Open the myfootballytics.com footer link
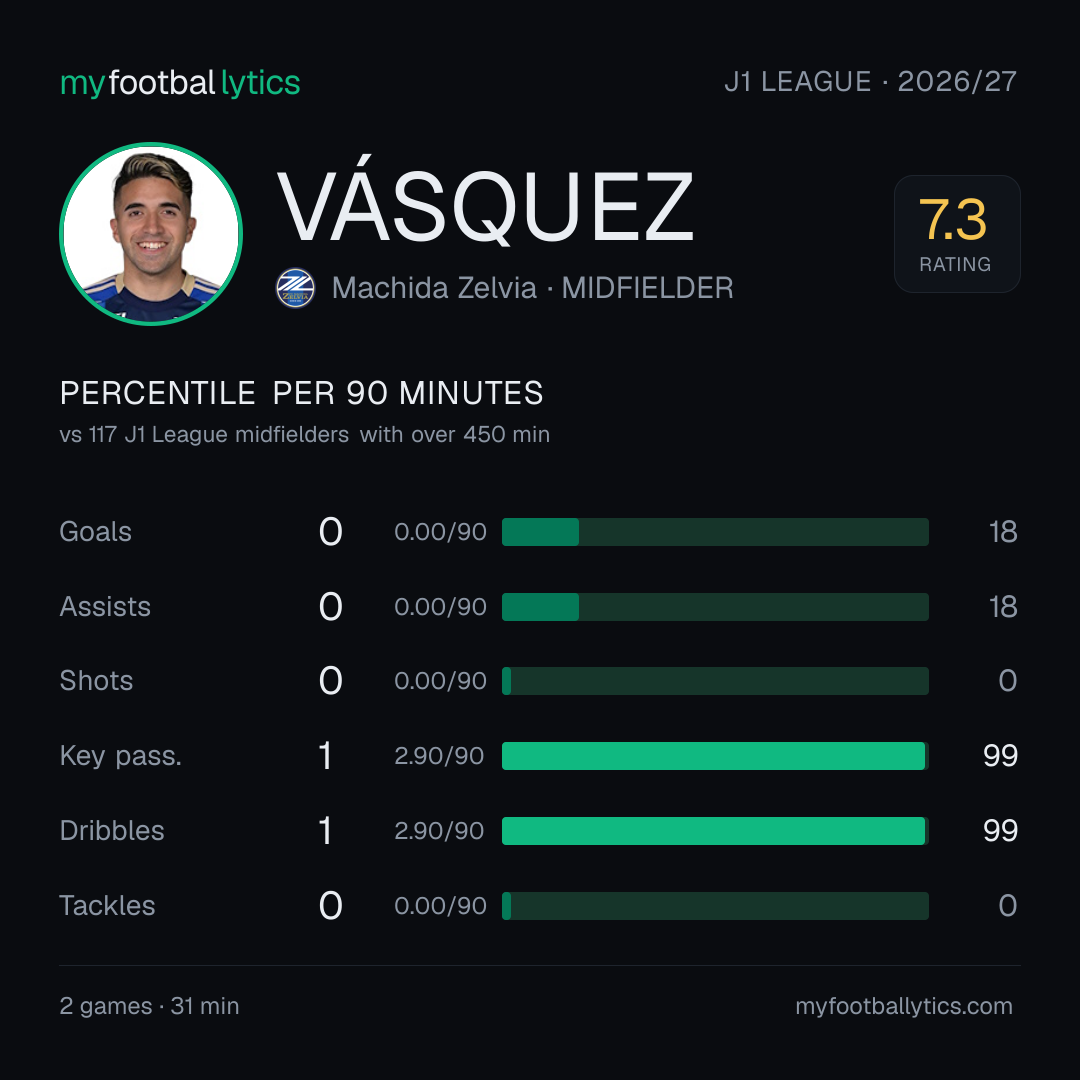This screenshot has height=1080, width=1080. pos(904,1006)
